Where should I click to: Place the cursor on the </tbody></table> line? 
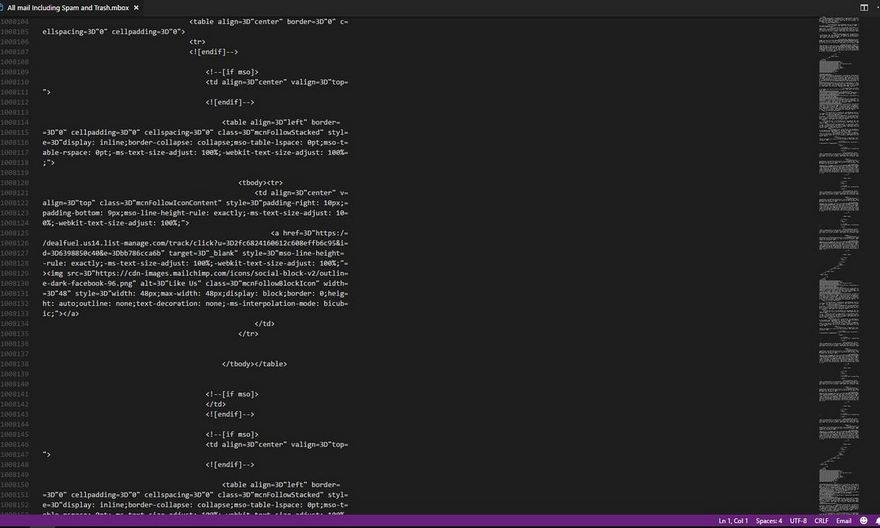(254, 363)
